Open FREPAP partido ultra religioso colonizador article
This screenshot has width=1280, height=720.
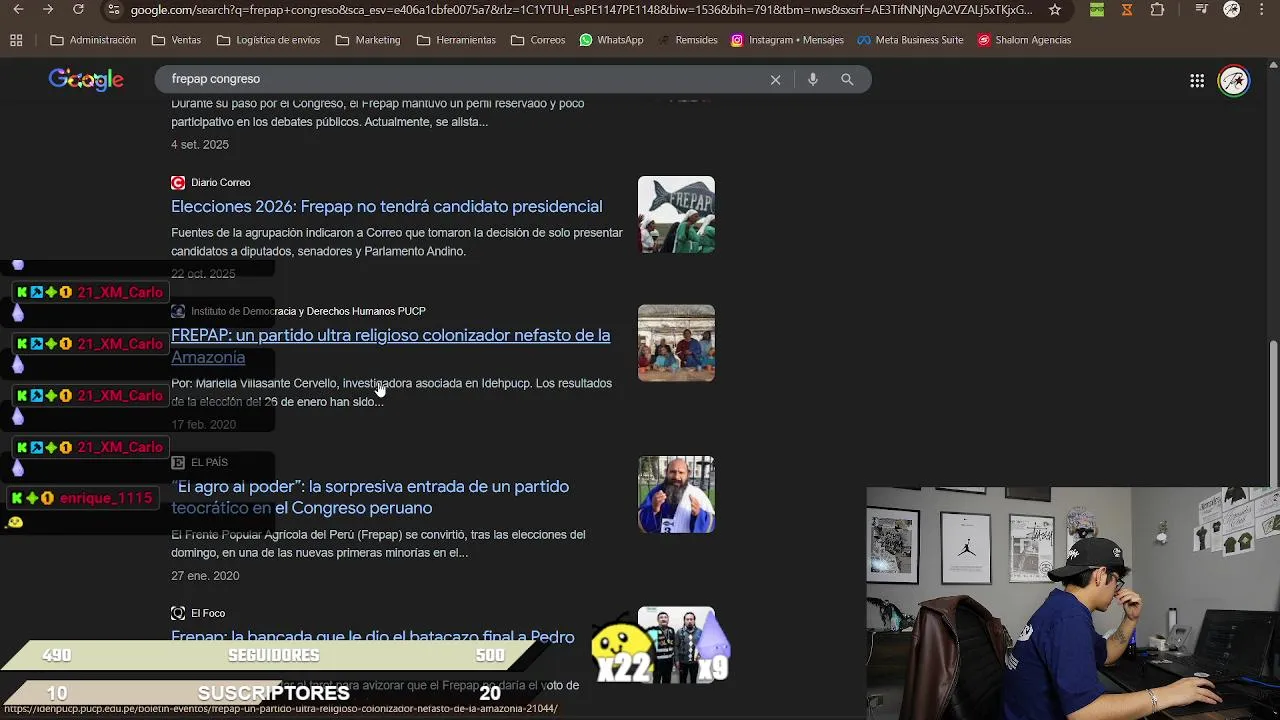390,346
